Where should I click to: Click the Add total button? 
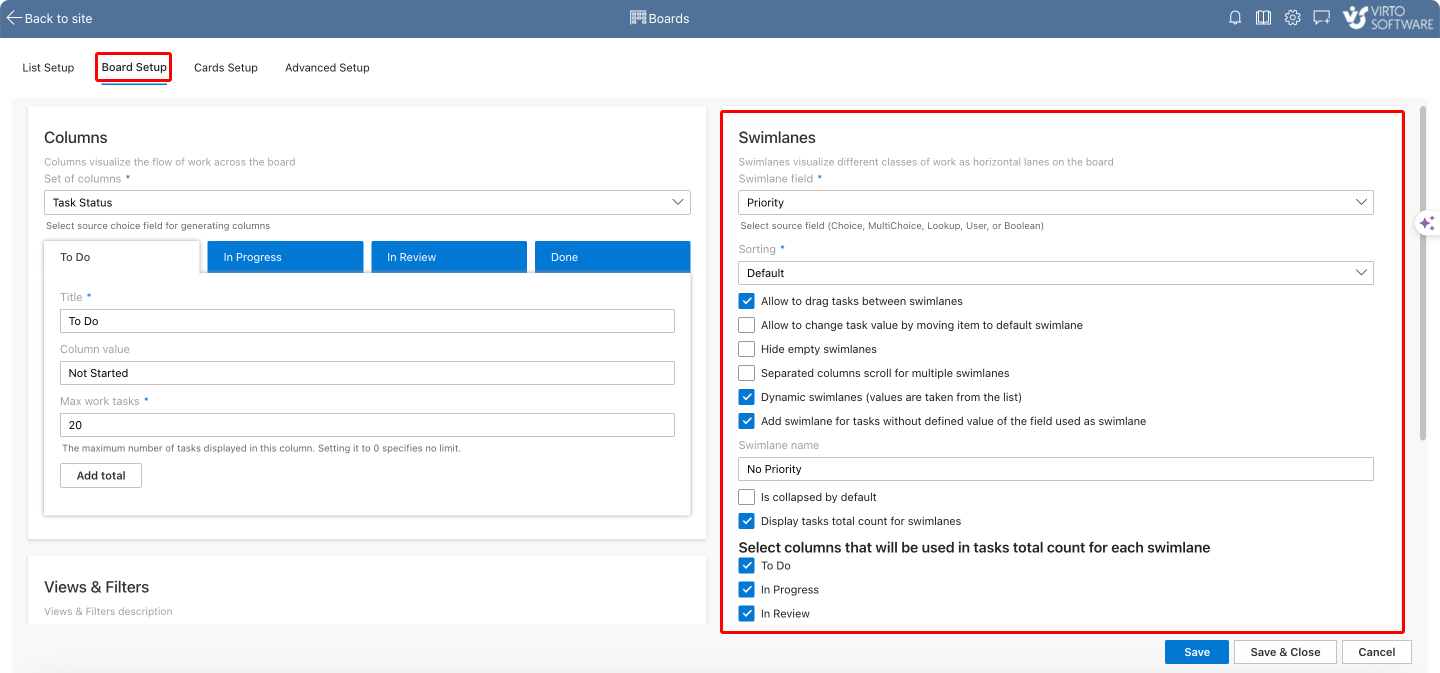pos(101,476)
